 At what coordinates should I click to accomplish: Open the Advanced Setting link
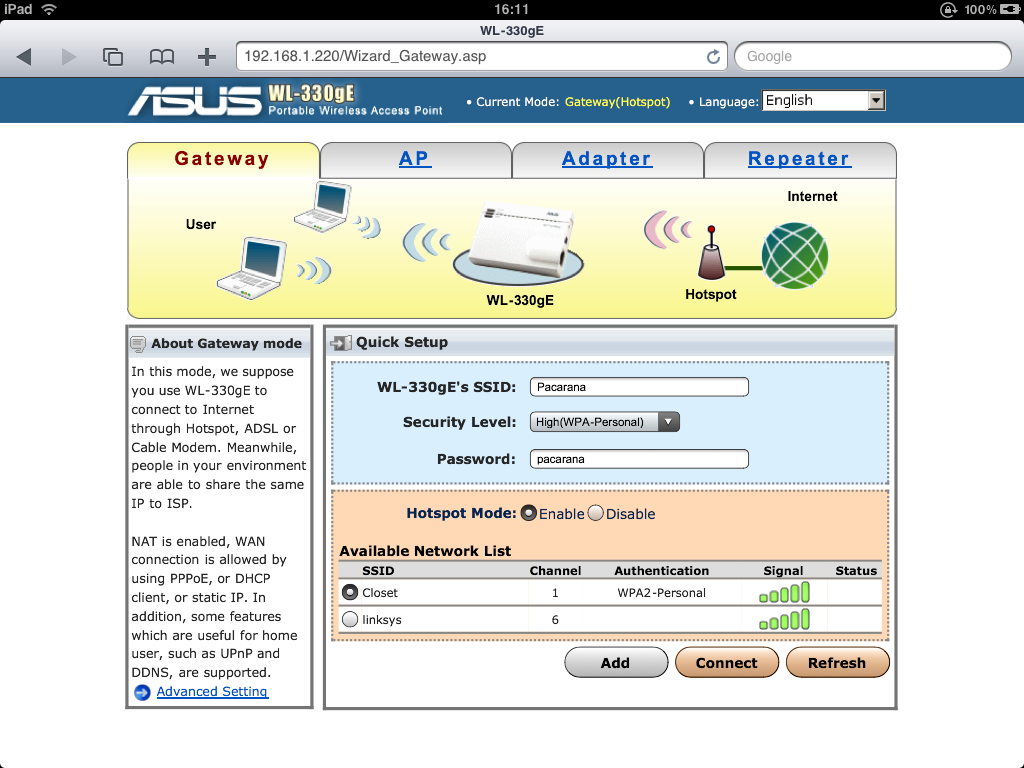point(212,692)
